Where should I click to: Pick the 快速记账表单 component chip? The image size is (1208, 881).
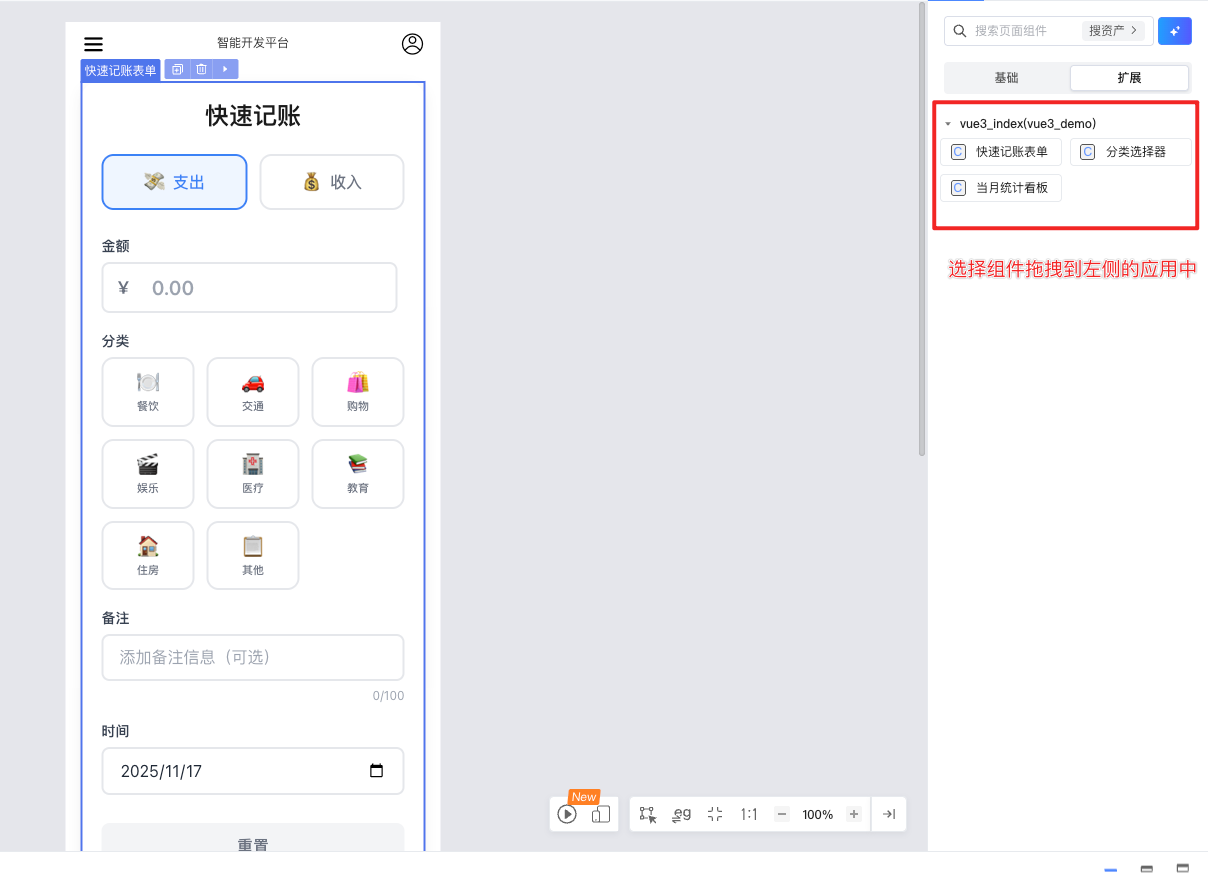1001,152
